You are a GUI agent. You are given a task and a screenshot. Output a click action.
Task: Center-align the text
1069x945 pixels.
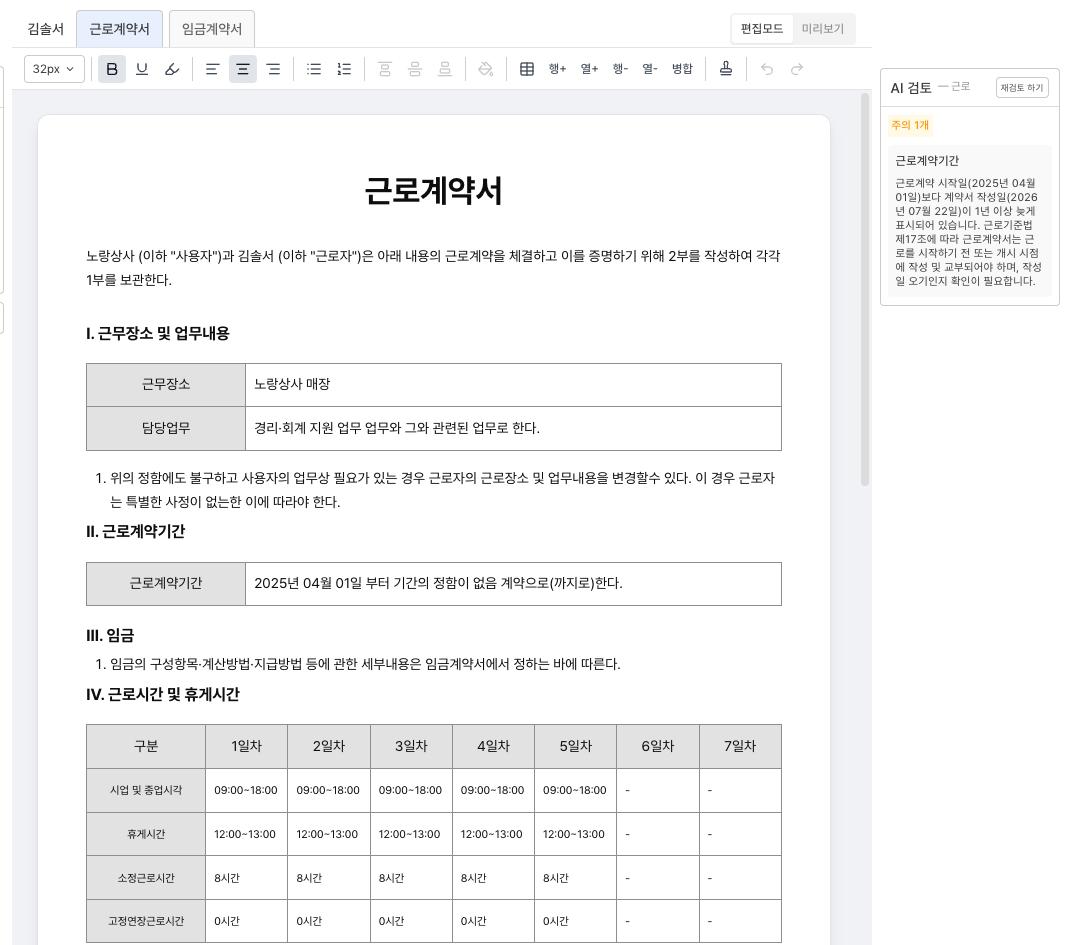[243, 69]
